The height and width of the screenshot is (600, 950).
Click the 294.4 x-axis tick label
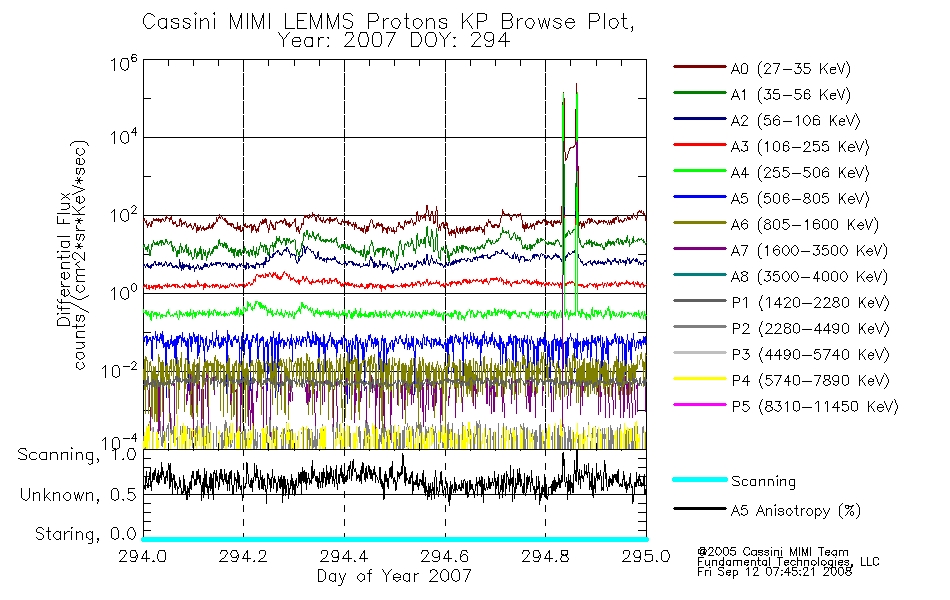(344, 556)
